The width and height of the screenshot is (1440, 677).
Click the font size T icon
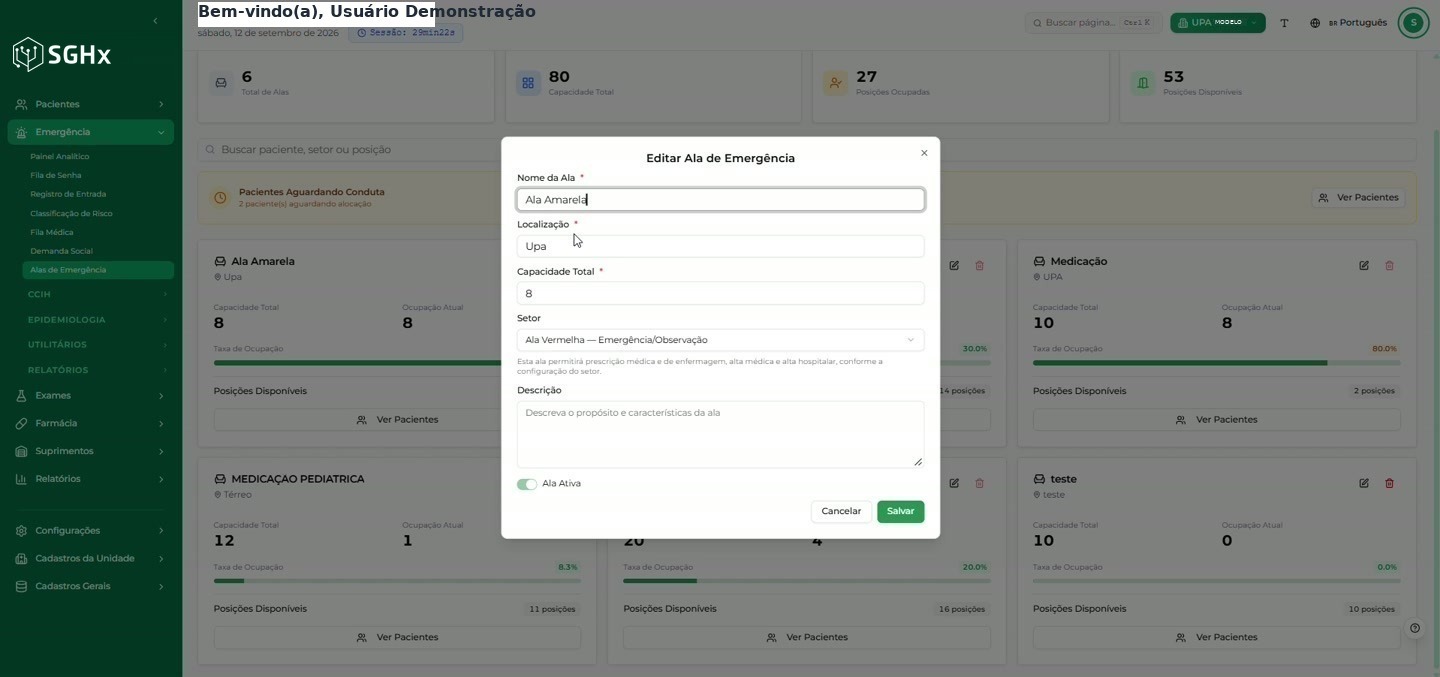pyautogui.click(x=1285, y=23)
